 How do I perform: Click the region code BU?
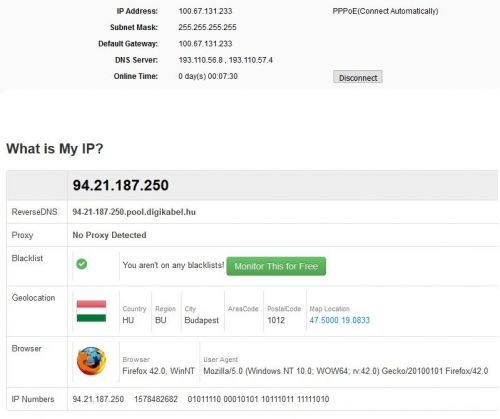click(x=160, y=320)
